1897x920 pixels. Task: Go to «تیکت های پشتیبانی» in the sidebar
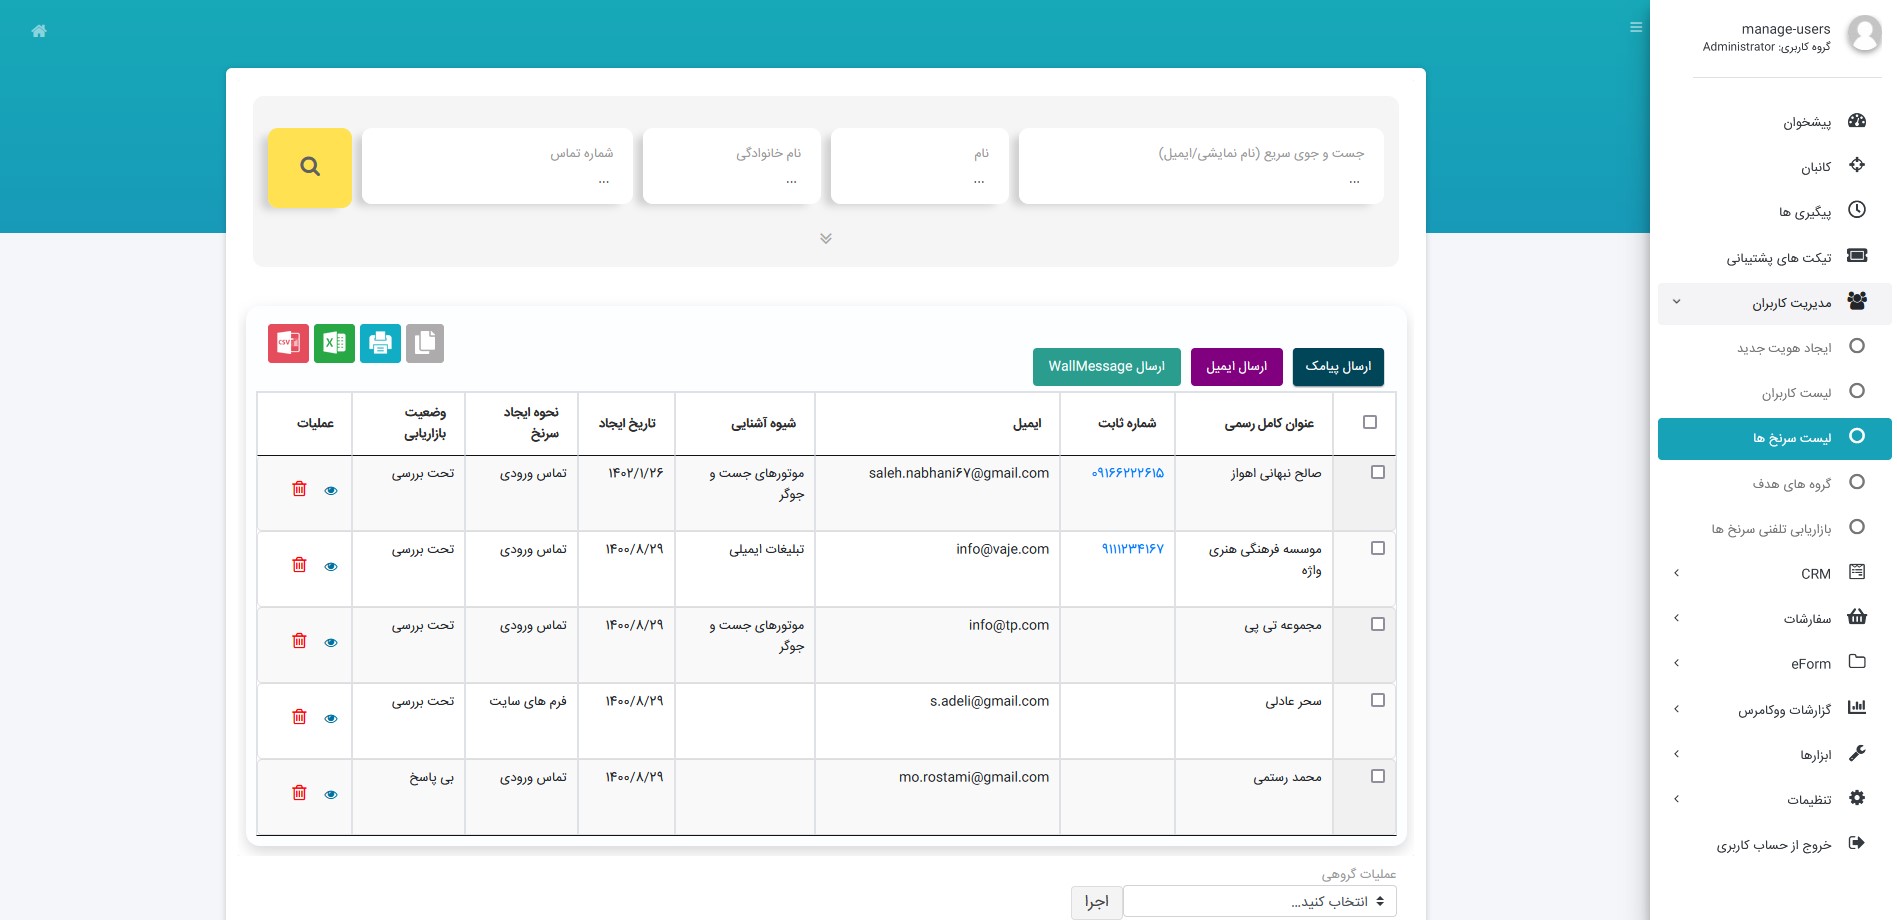pyautogui.click(x=1778, y=257)
